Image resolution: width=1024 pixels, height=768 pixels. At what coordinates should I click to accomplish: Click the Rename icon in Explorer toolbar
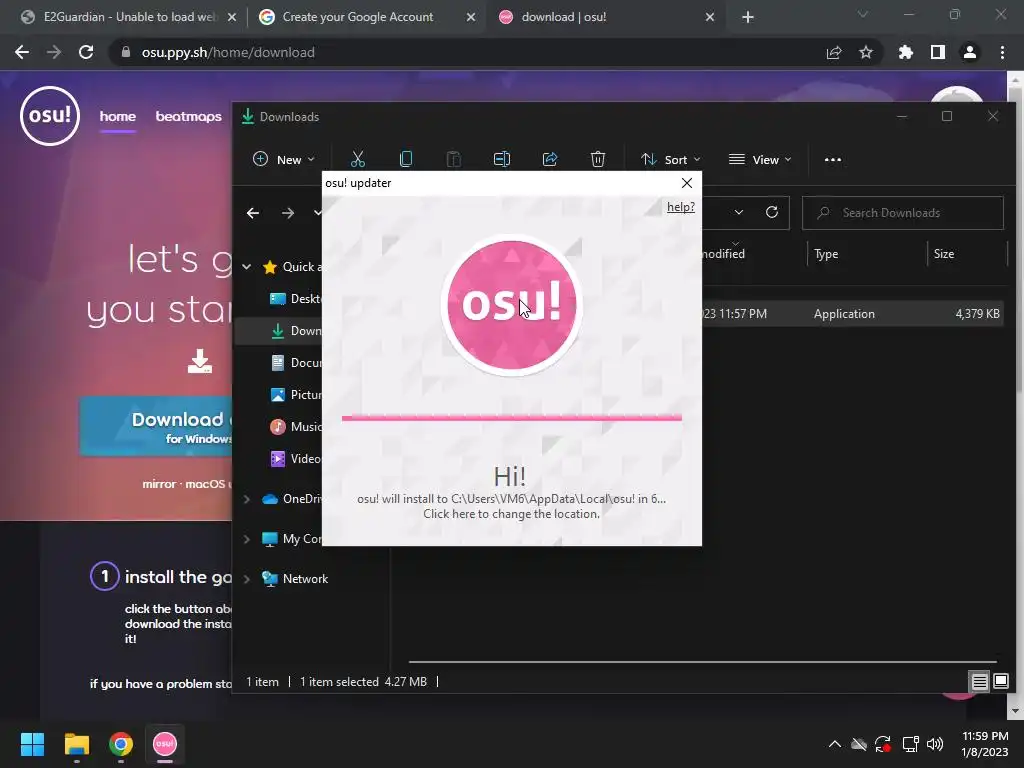point(502,159)
